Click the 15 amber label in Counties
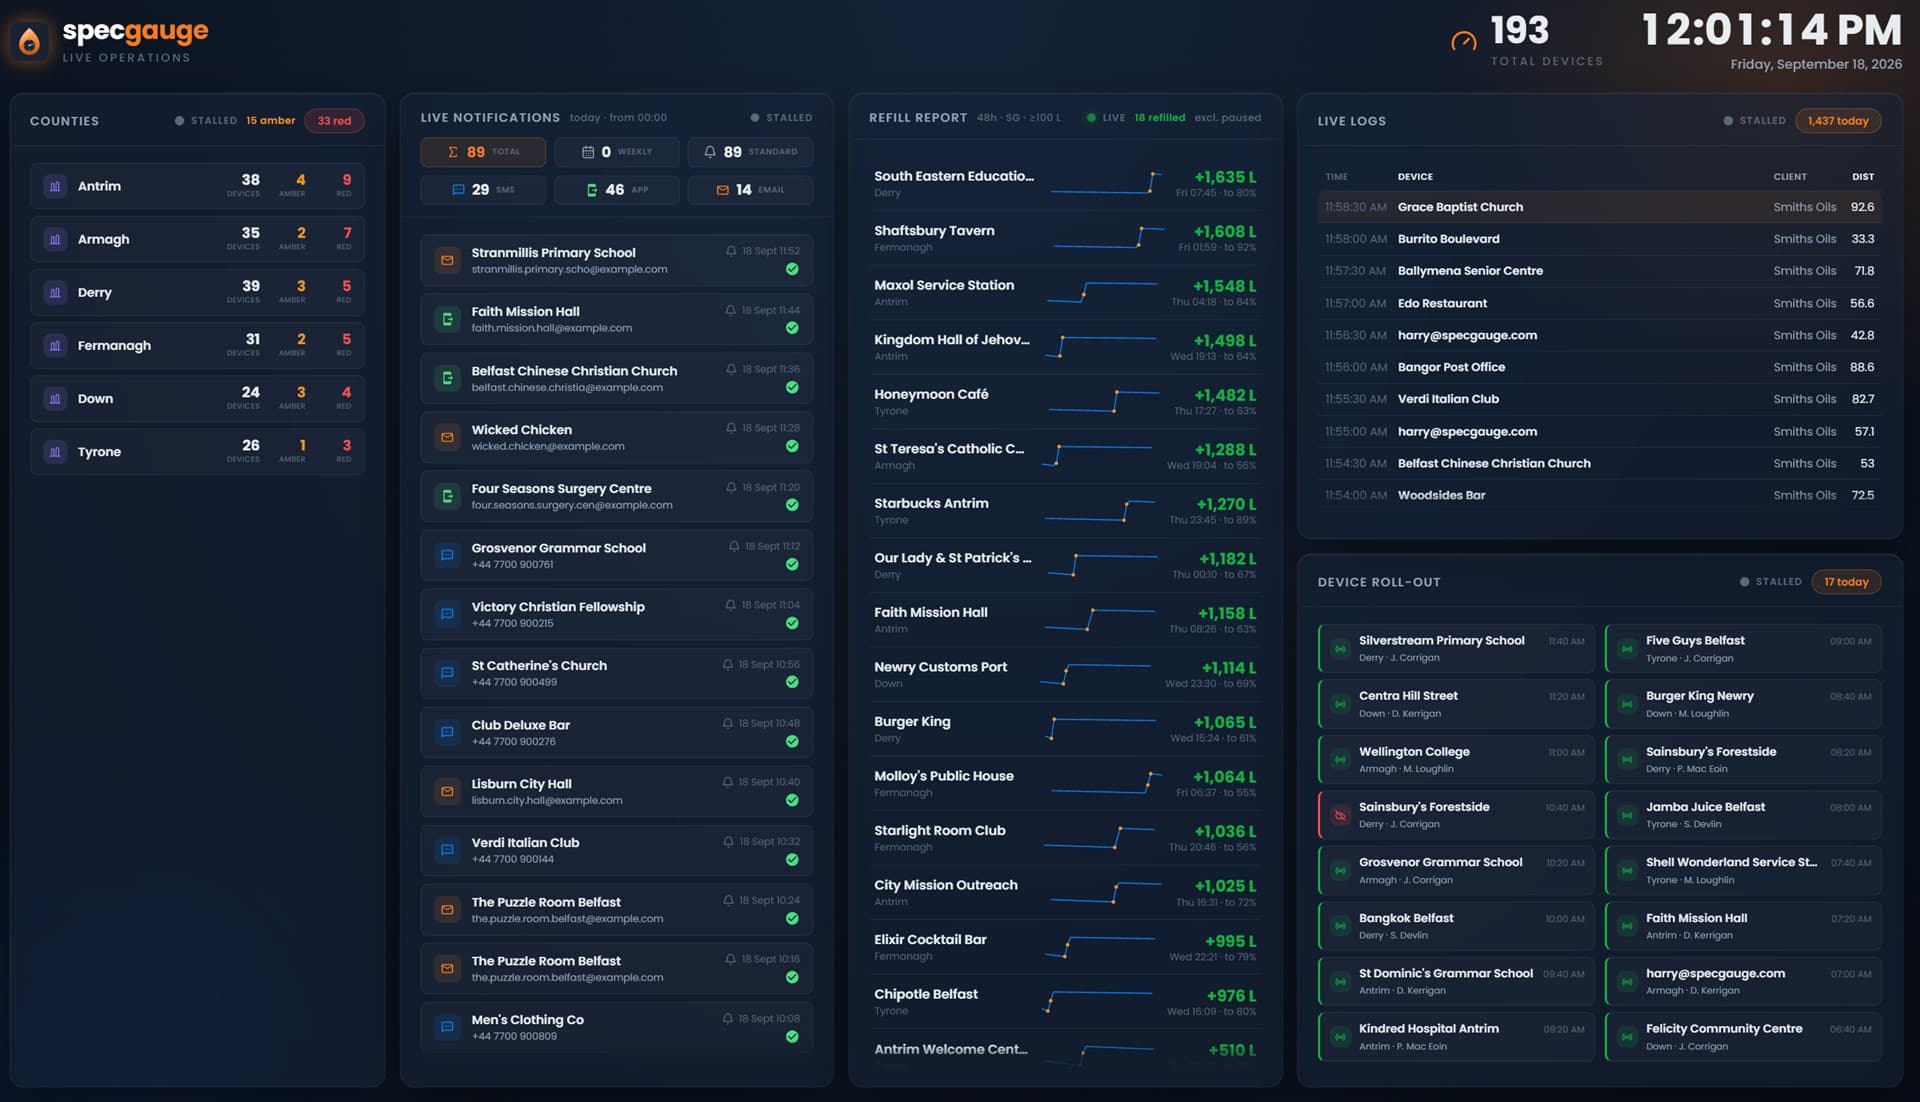The width and height of the screenshot is (1920, 1102). click(x=271, y=121)
